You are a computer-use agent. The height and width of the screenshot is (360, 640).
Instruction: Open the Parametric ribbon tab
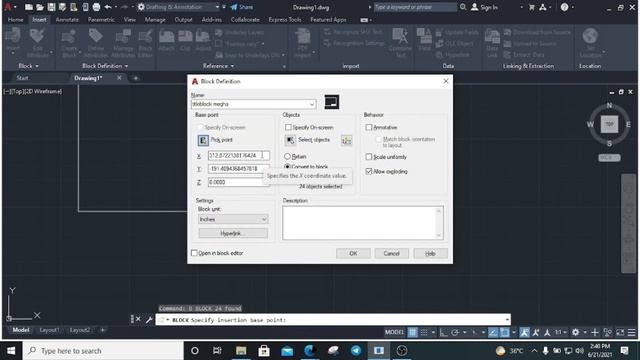click(x=101, y=20)
